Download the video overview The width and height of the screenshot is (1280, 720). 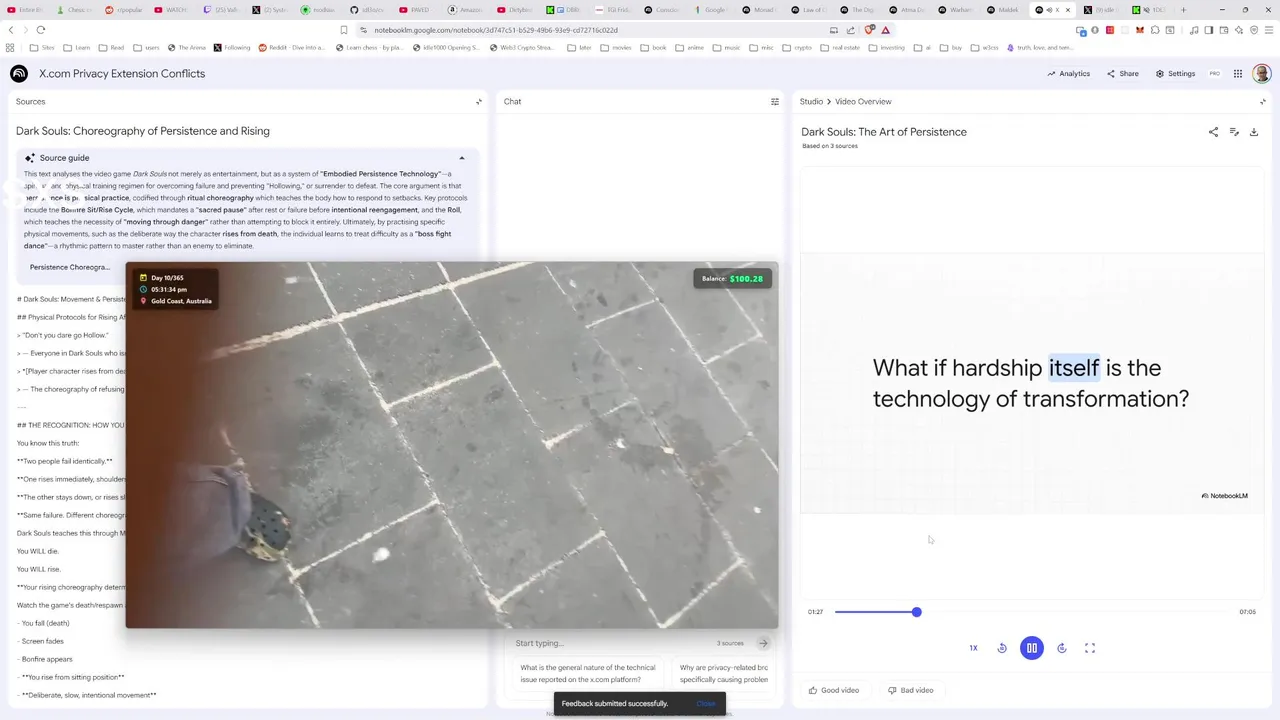pyautogui.click(x=1254, y=132)
